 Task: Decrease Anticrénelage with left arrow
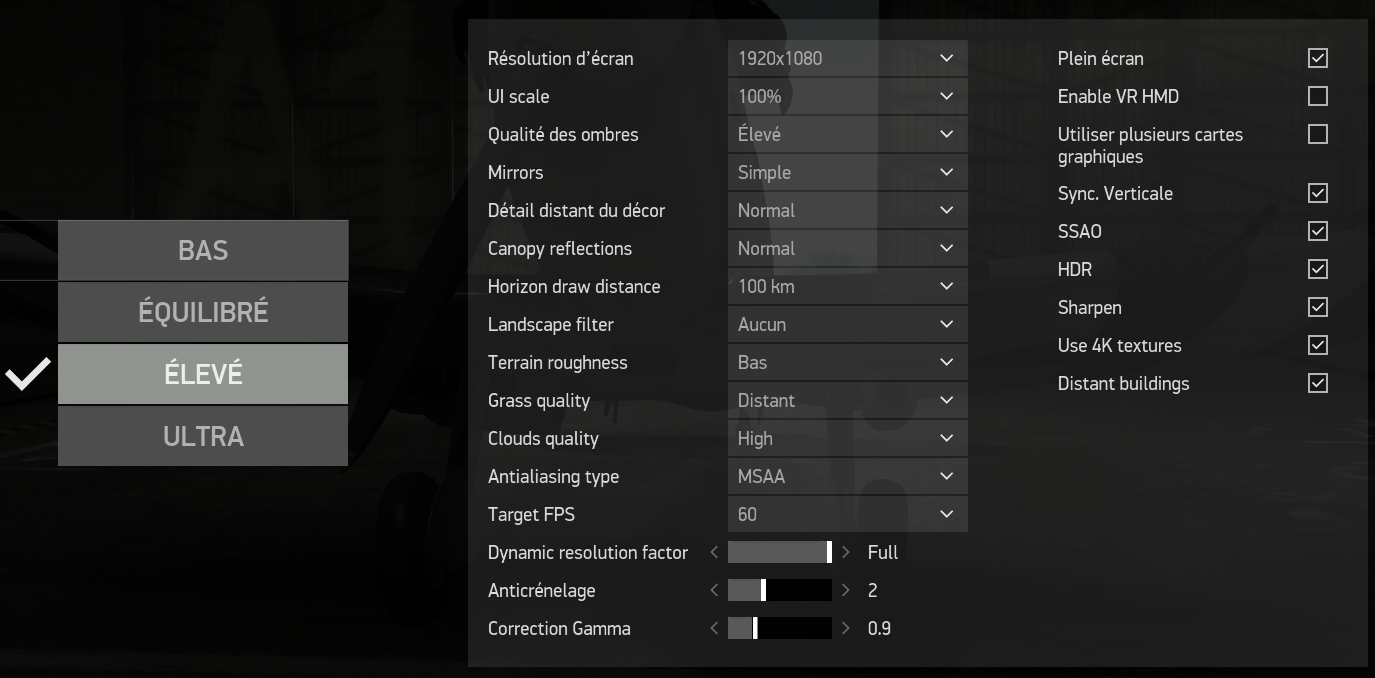(714, 590)
